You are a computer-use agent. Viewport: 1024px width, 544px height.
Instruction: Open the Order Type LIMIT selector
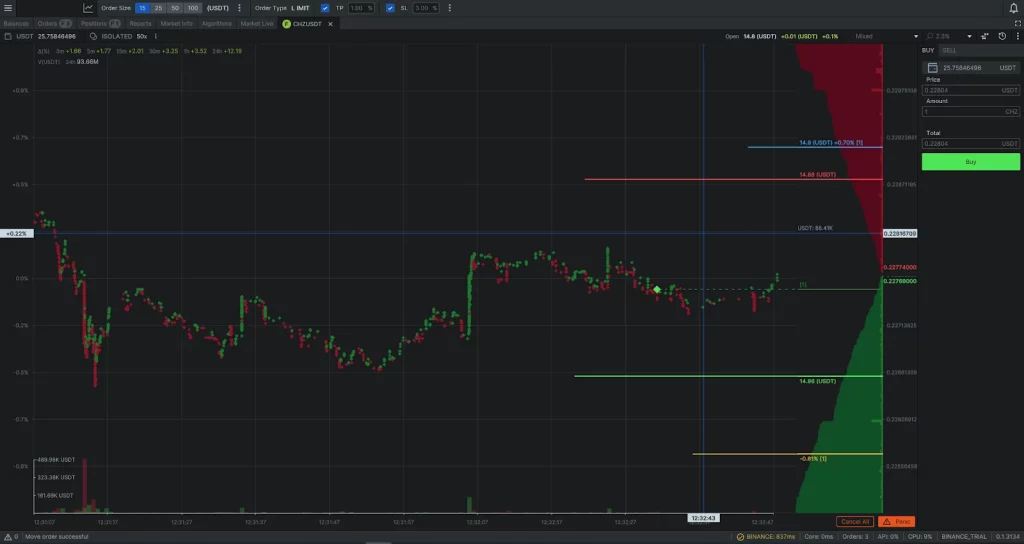(x=300, y=8)
